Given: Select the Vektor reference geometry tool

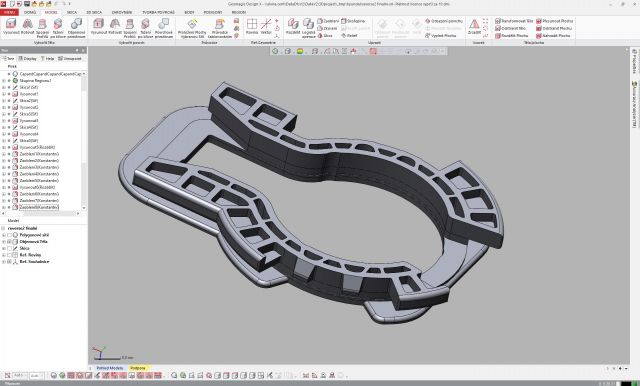Looking at the screenshot, I should (266, 27).
